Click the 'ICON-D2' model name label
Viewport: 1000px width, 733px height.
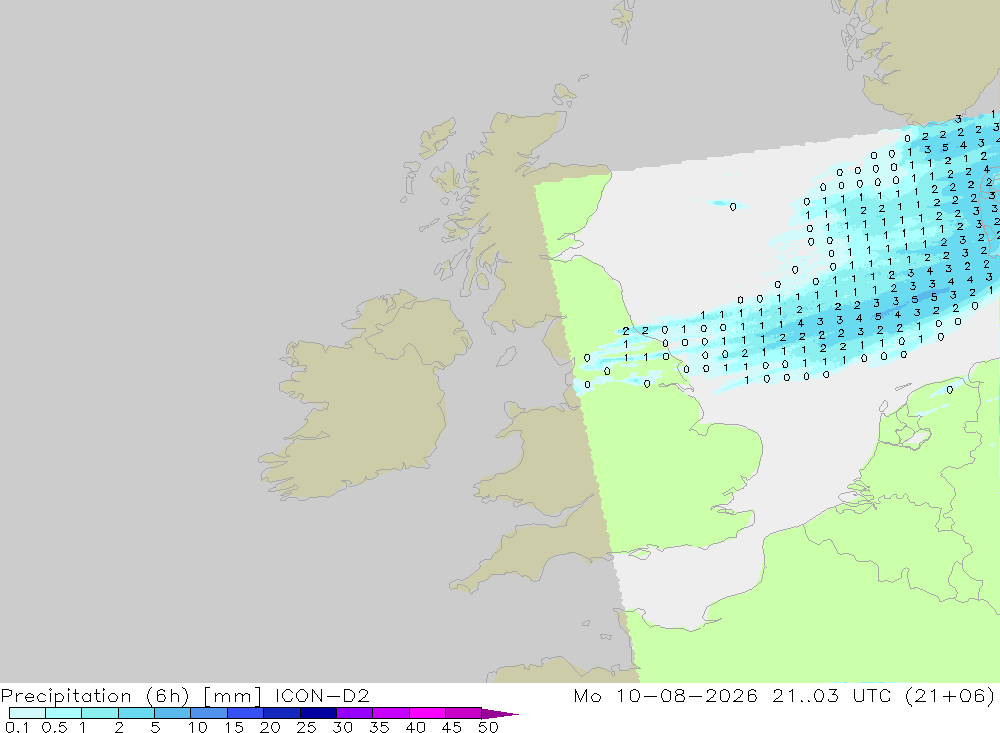(x=322, y=695)
